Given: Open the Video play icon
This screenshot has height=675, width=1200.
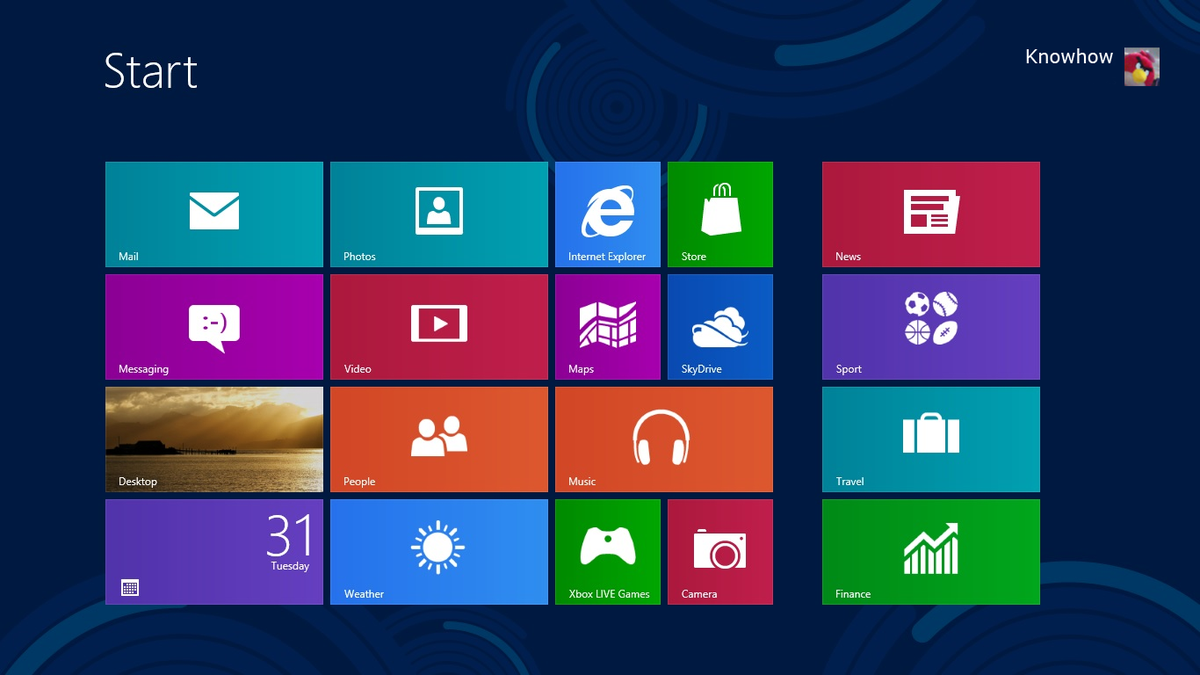Looking at the screenshot, I should [439, 324].
